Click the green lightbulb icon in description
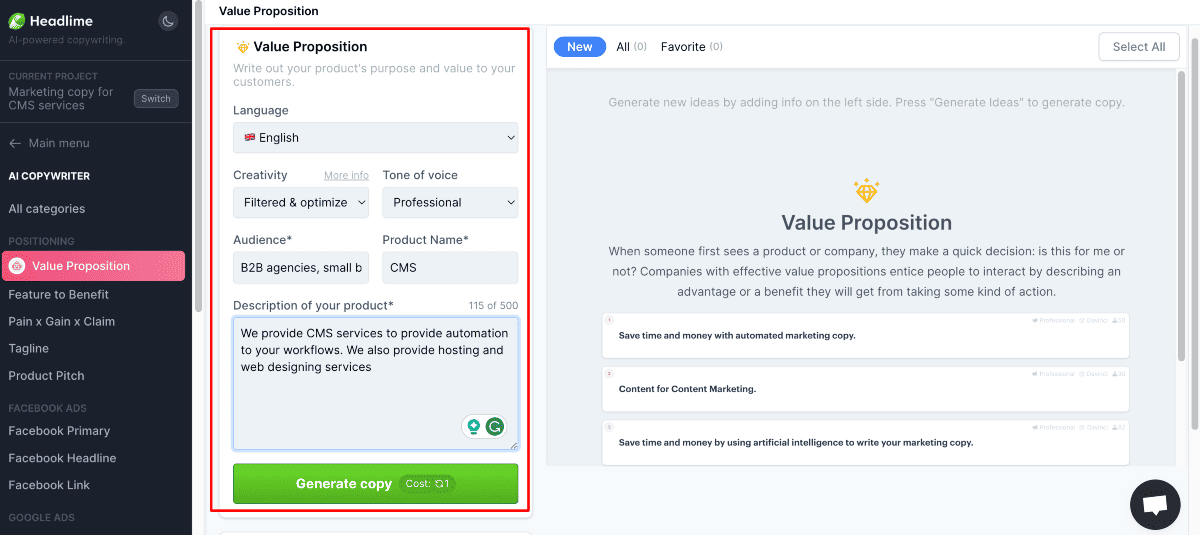 pyautogui.click(x=474, y=427)
